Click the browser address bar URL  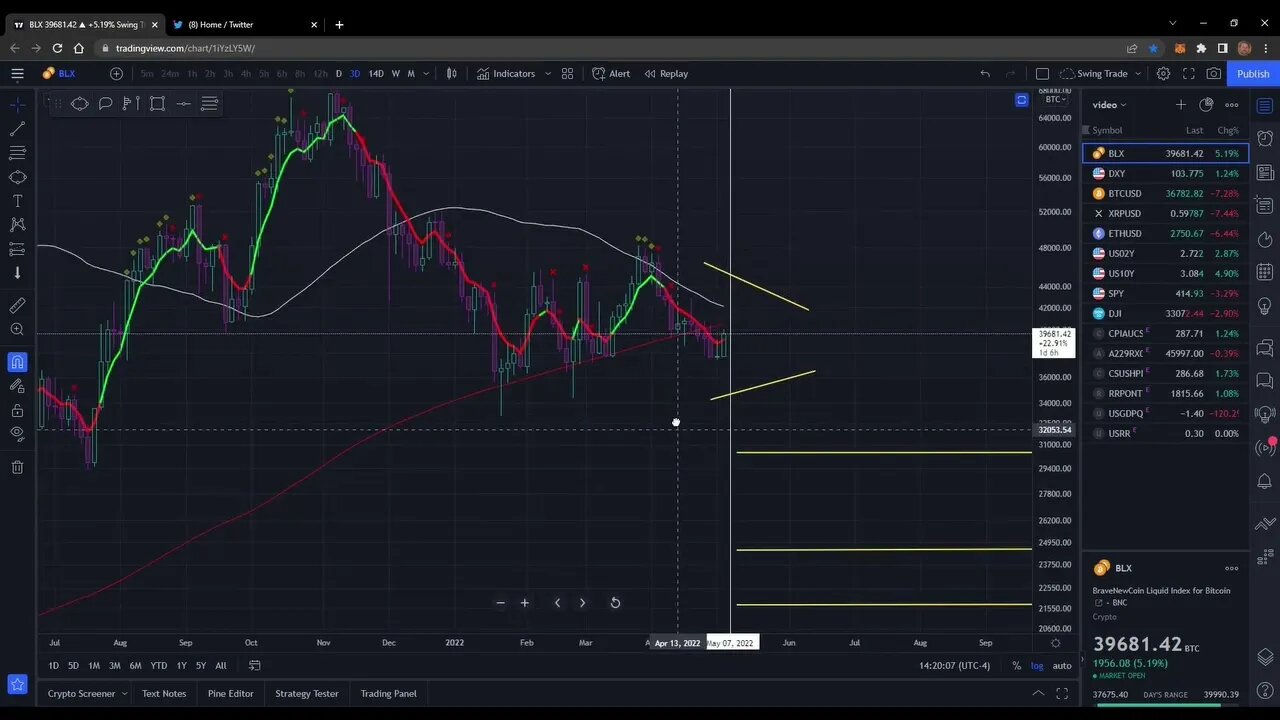(x=185, y=48)
